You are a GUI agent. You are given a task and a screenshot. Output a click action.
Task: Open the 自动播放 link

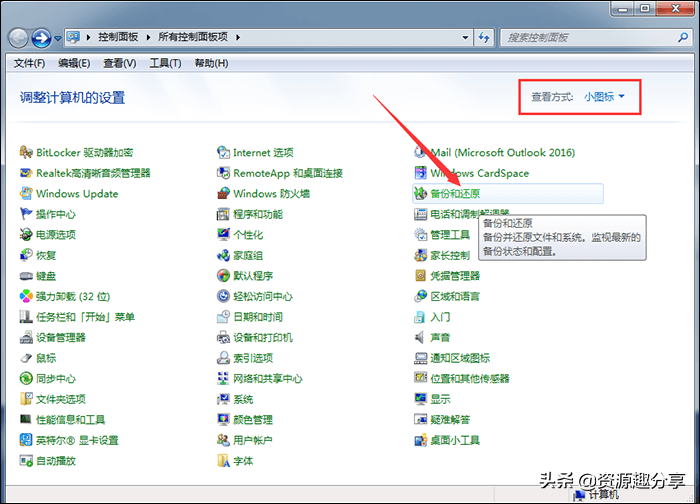click(x=56, y=461)
